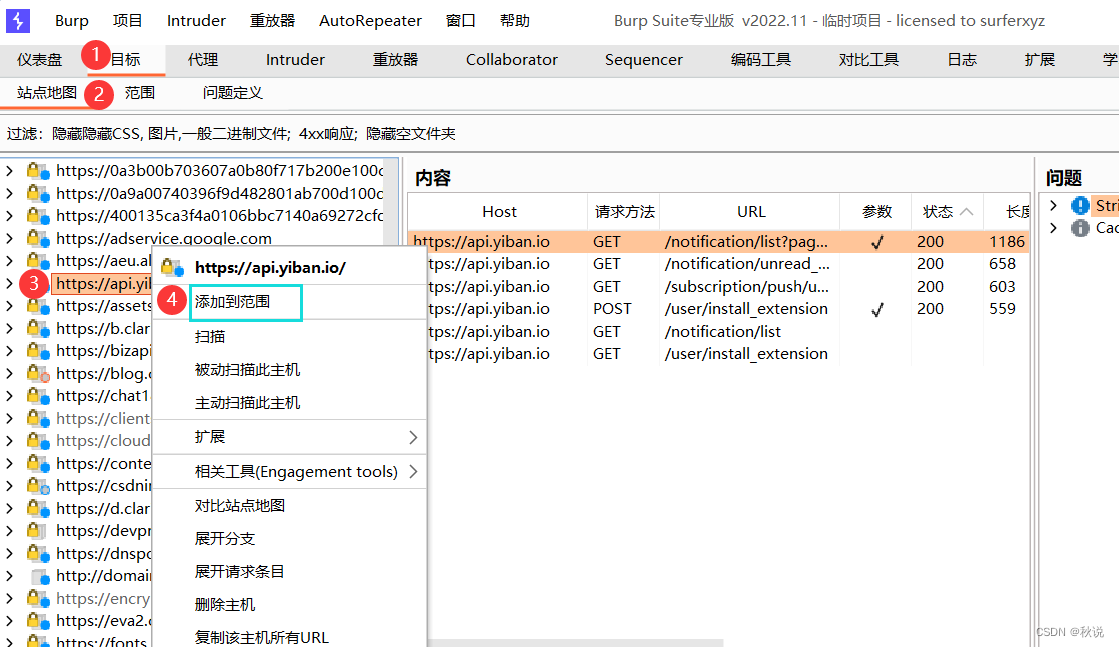The height and width of the screenshot is (647, 1119).
Task: Open the 范围 sub-tab
Action: (139, 93)
